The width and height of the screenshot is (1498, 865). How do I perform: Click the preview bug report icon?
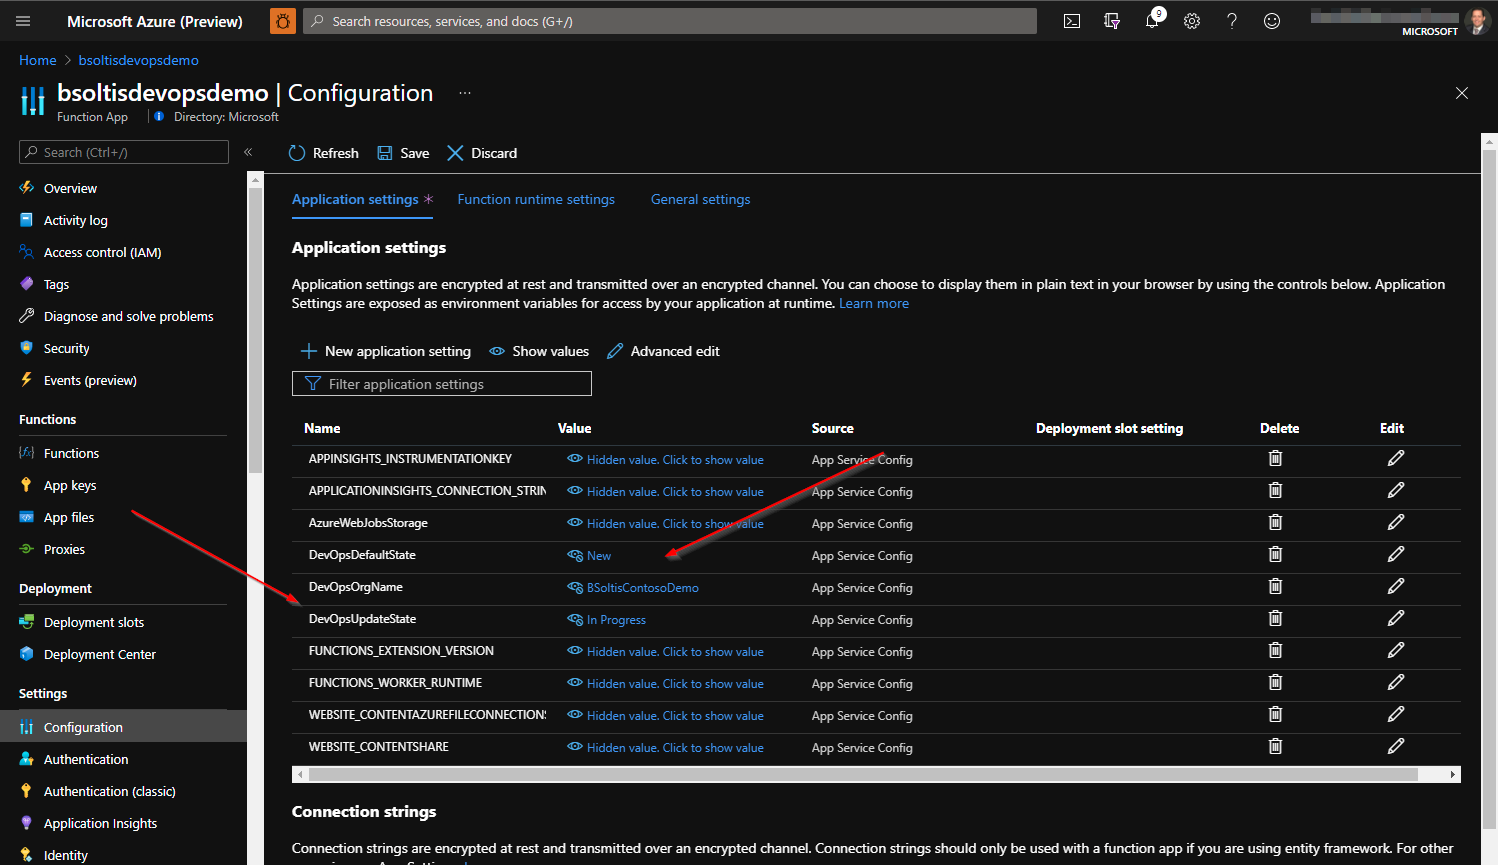(283, 21)
